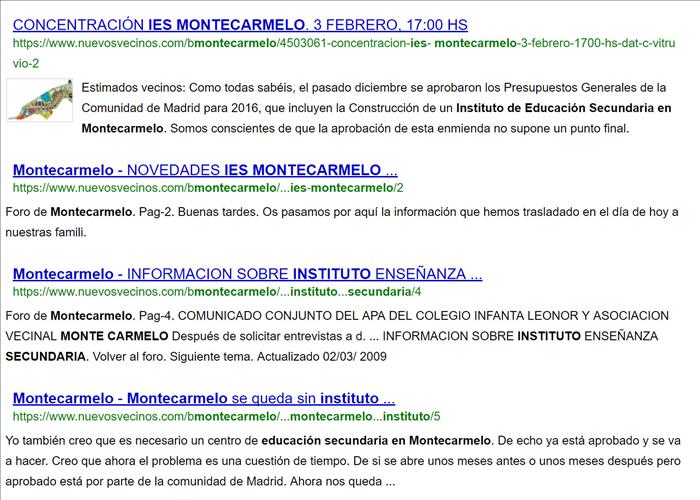Open the "NOVEDADES IES MONTECARMELO" result title
This screenshot has width=700, height=500.
click(205, 169)
